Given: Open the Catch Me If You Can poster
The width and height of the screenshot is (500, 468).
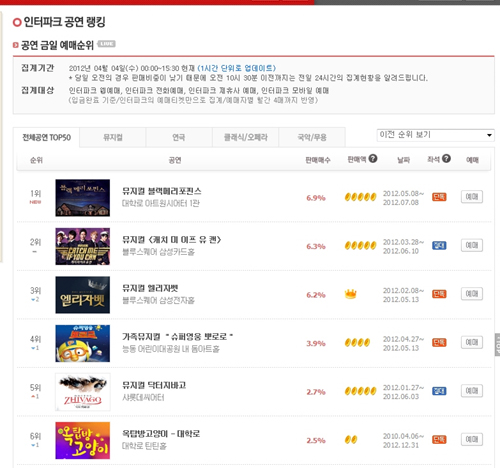Looking at the screenshot, I should click(x=82, y=246).
